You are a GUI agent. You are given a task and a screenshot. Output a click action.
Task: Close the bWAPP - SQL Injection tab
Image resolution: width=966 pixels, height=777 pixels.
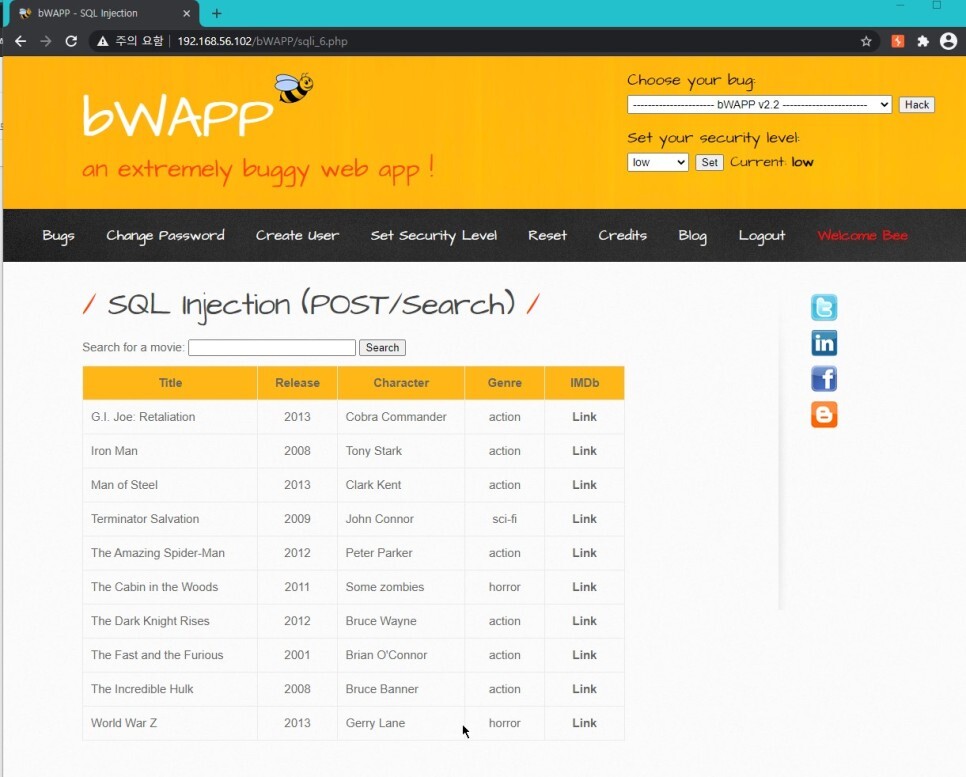tap(187, 13)
